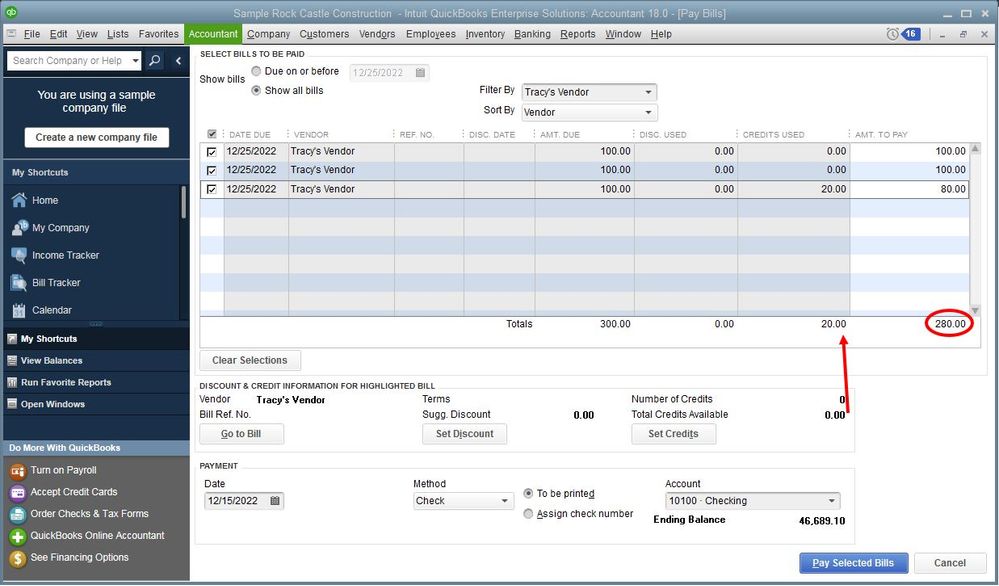
Task: Click the search magnifier icon
Action: (x=154, y=61)
